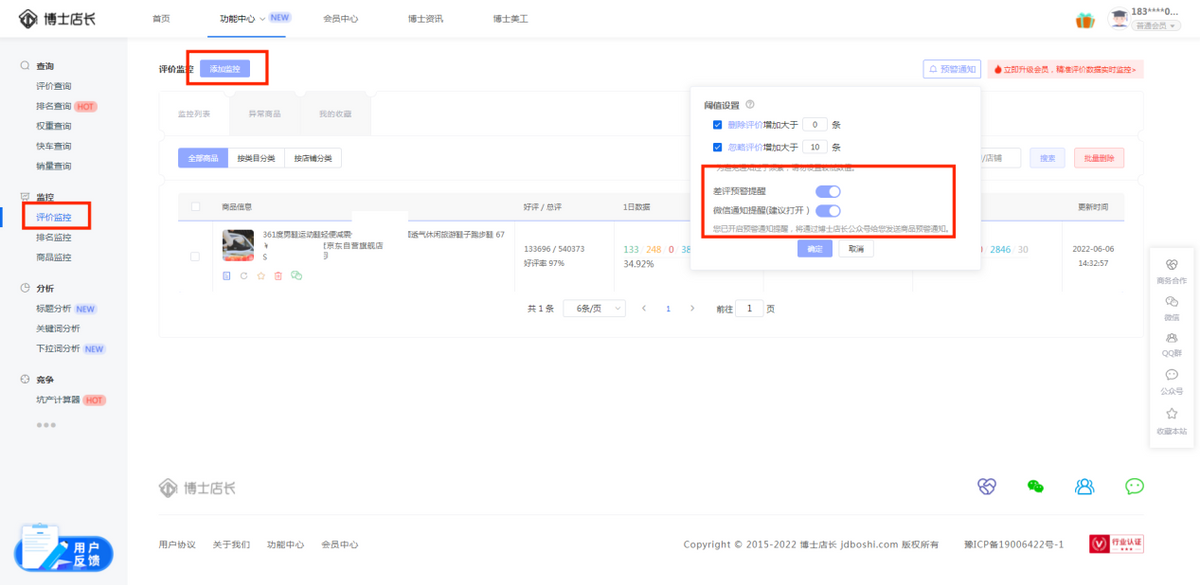Click the 批量删除 button
This screenshot has height=585, width=1200.
(1099, 158)
